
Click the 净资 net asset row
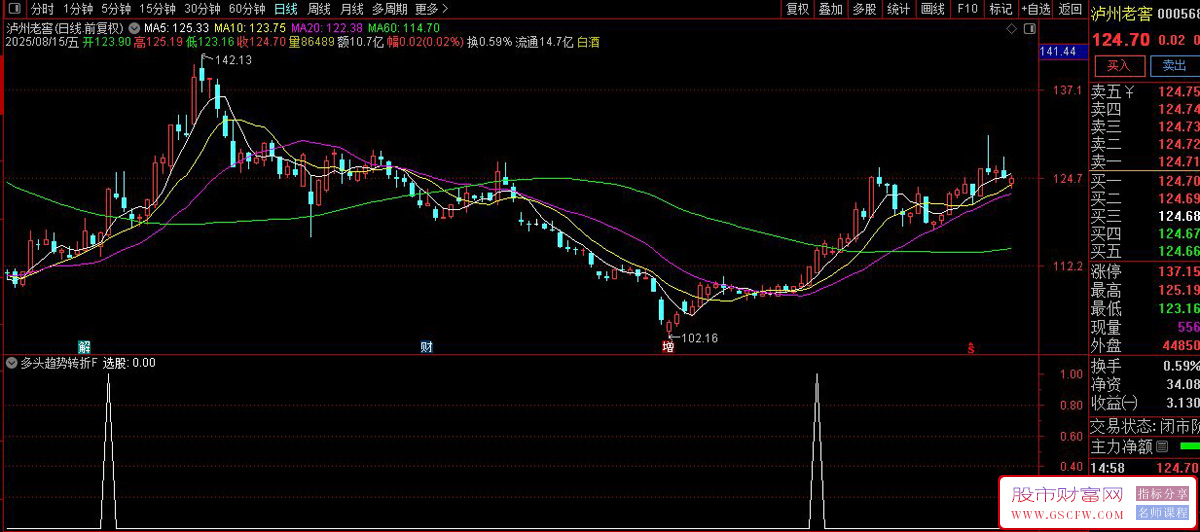(x=1145, y=383)
